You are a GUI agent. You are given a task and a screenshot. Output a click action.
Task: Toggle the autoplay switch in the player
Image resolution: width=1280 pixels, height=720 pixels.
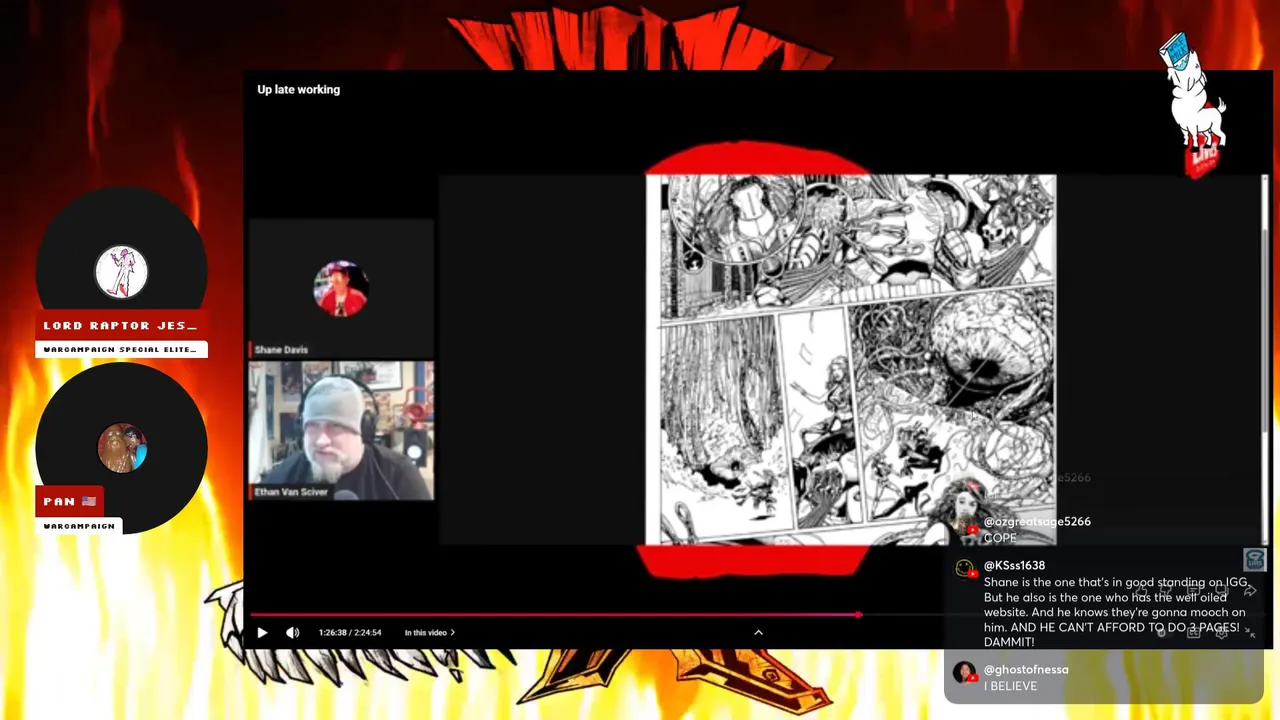coord(1163,633)
